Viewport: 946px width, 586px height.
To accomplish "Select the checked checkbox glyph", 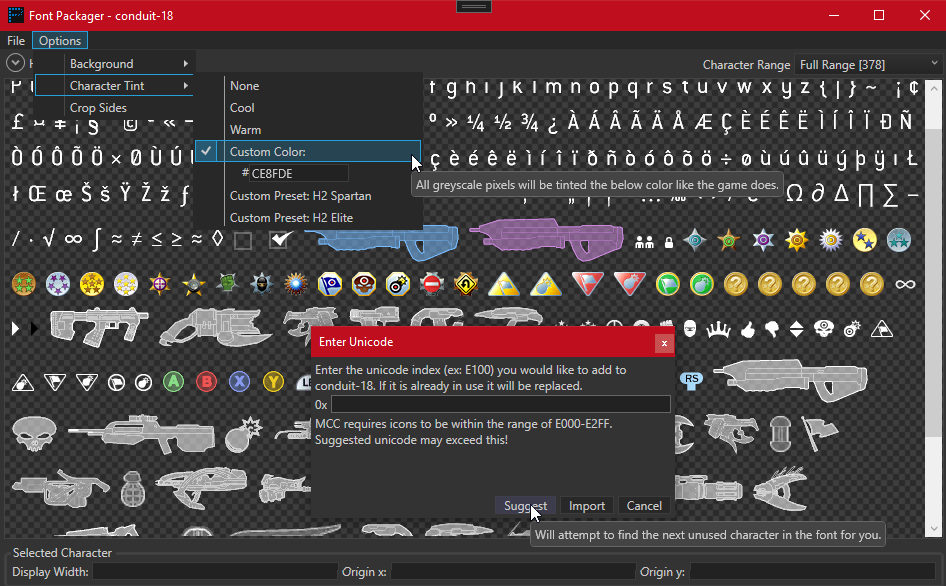I will 280,240.
